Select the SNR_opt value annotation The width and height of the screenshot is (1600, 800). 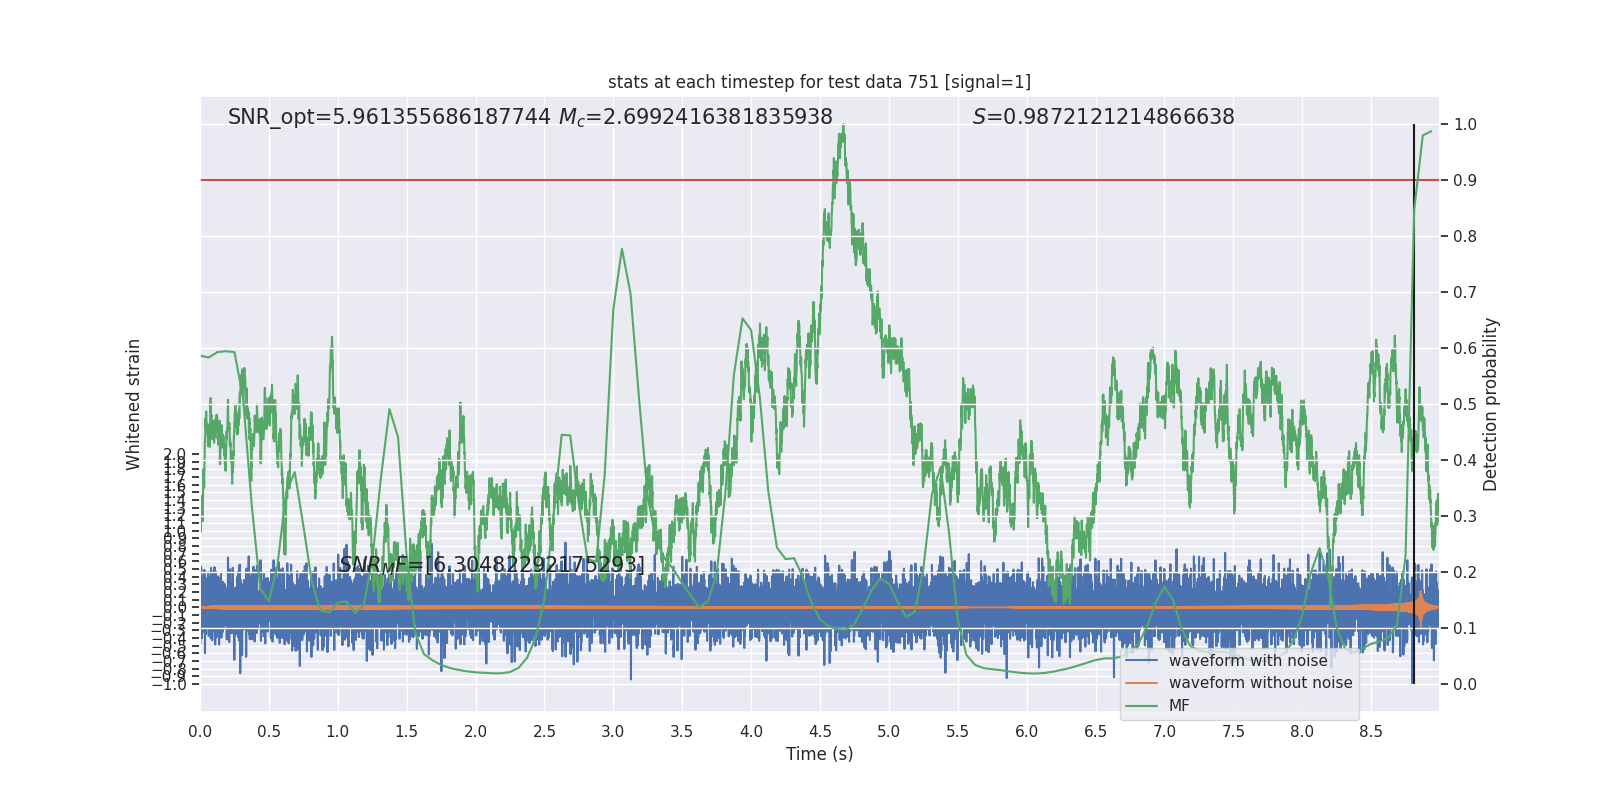(389, 117)
